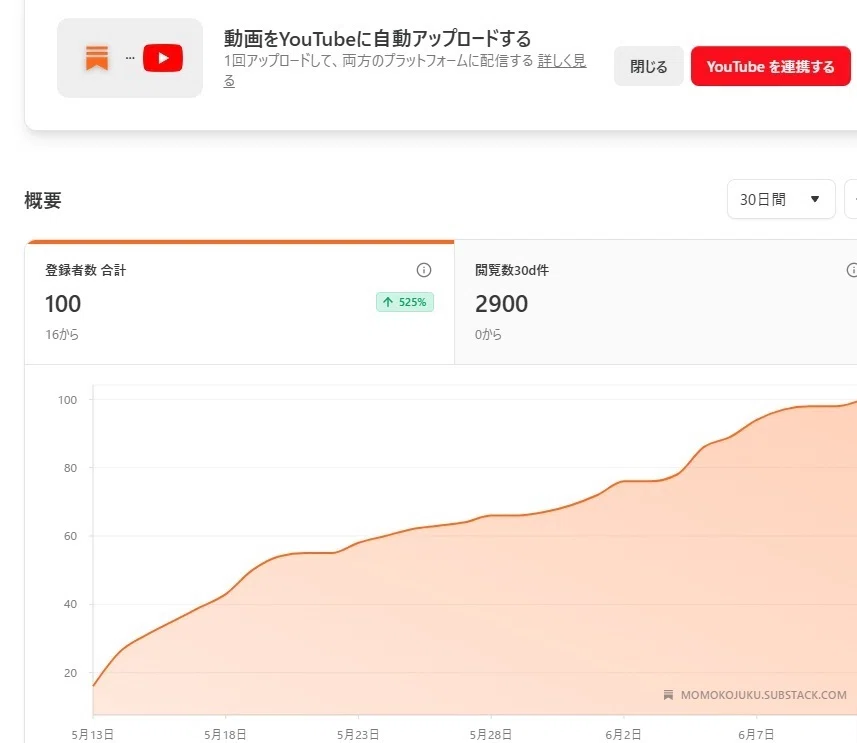Click the 概要 heading
This screenshot has width=857, height=743.
pos(43,201)
